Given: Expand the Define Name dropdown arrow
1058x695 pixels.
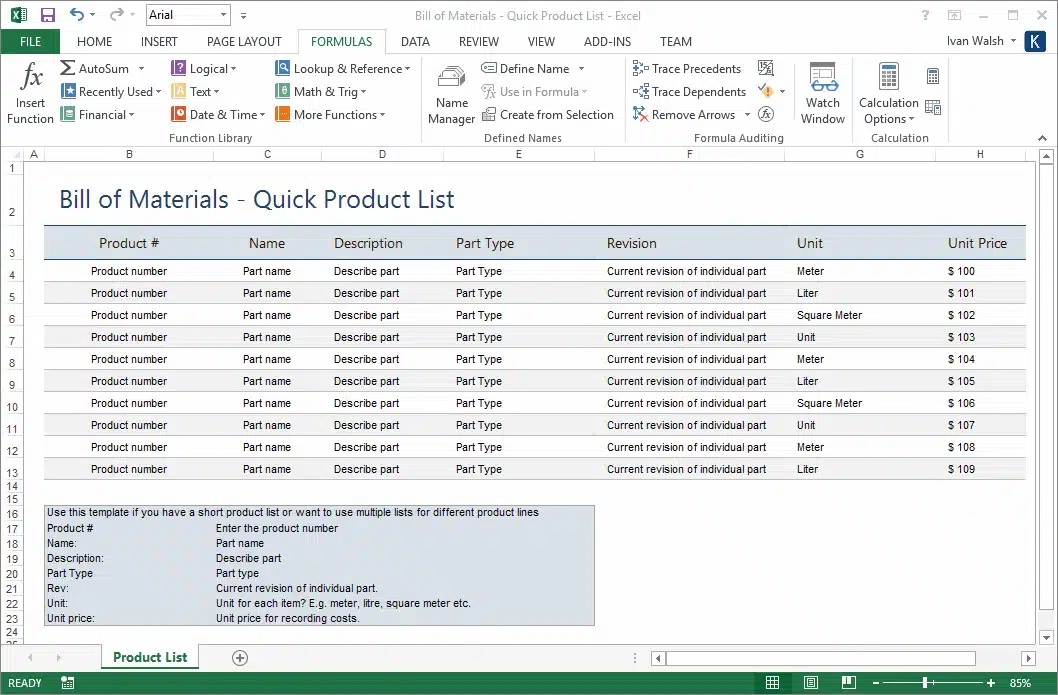Looking at the screenshot, I should (x=581, y=68).
